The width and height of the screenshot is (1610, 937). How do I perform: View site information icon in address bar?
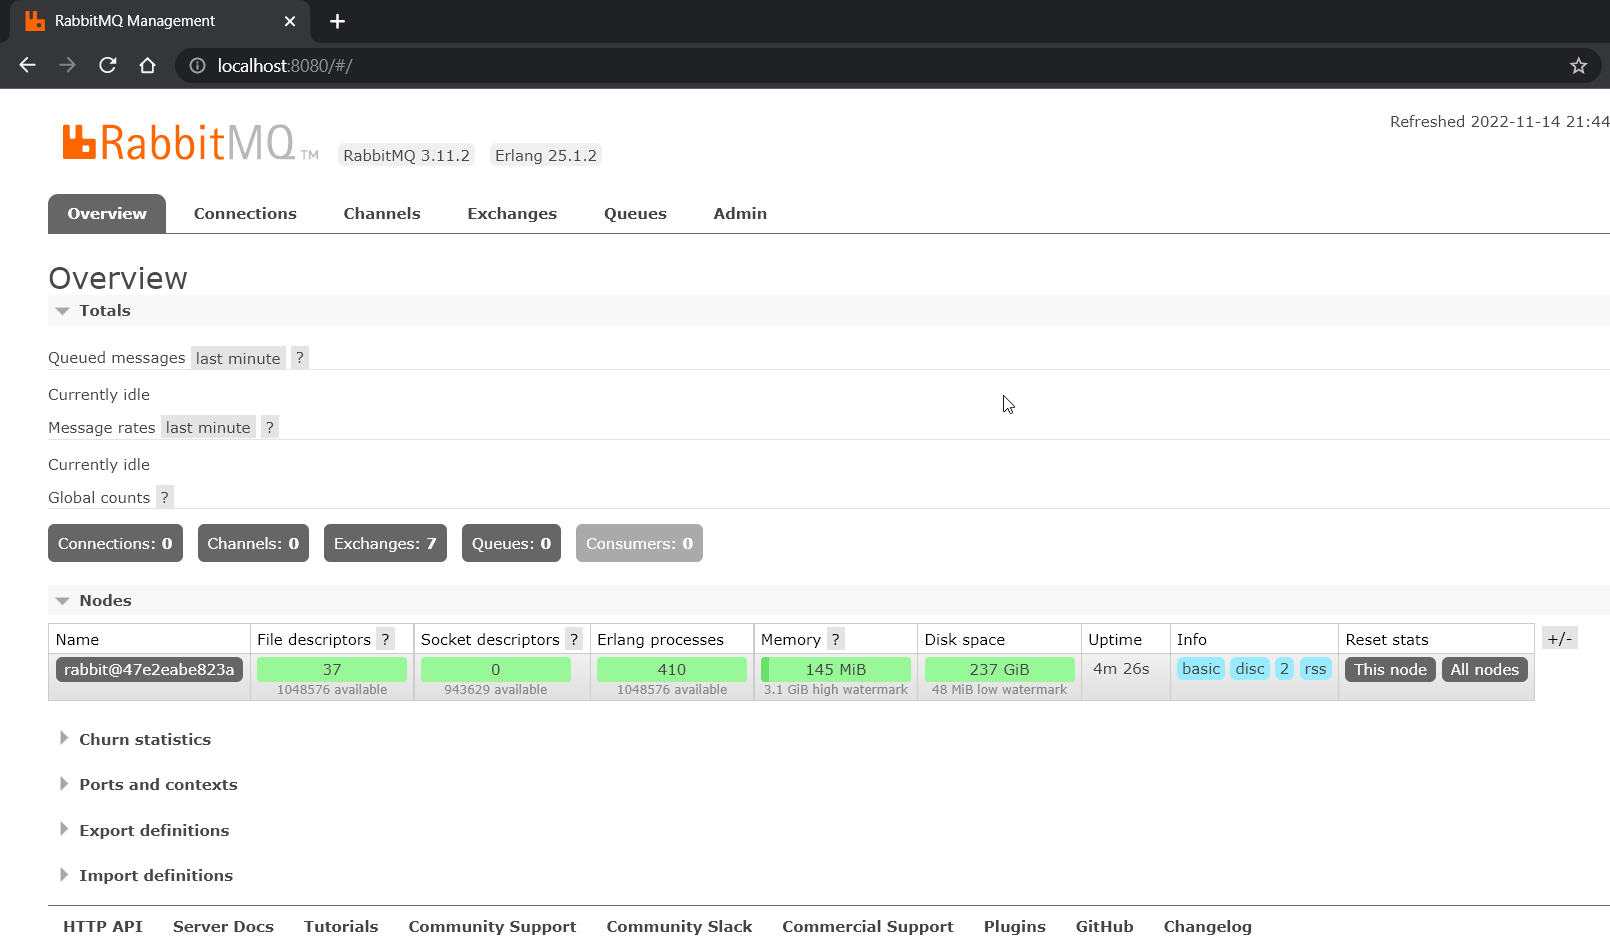point(198,65)
